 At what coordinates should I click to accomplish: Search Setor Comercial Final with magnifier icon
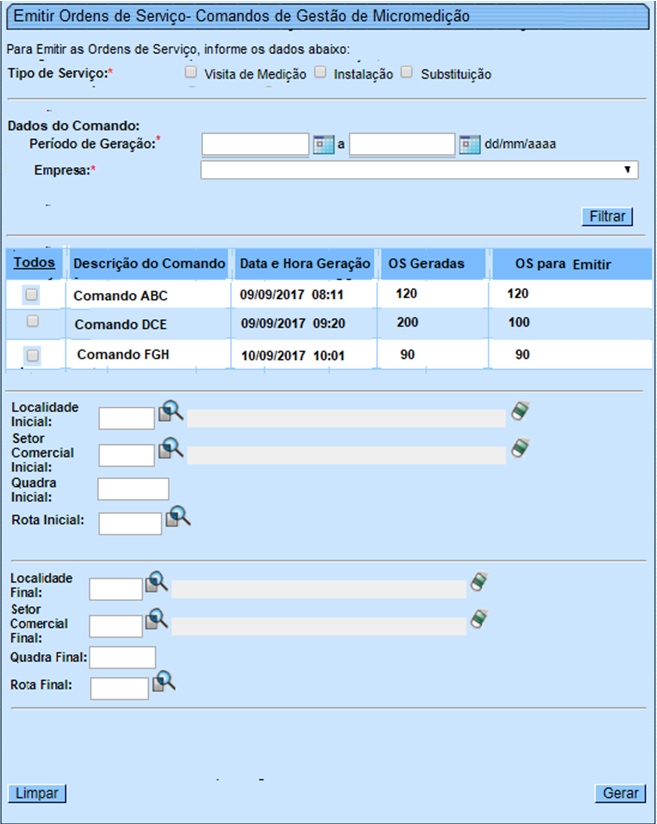(x=157, y=619)
